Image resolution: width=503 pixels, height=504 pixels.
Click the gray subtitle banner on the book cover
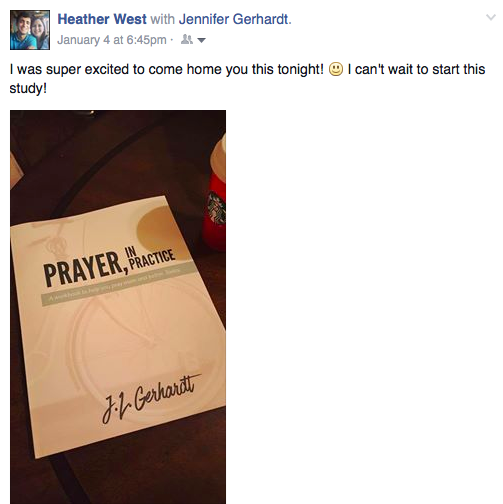click(118, 283)
